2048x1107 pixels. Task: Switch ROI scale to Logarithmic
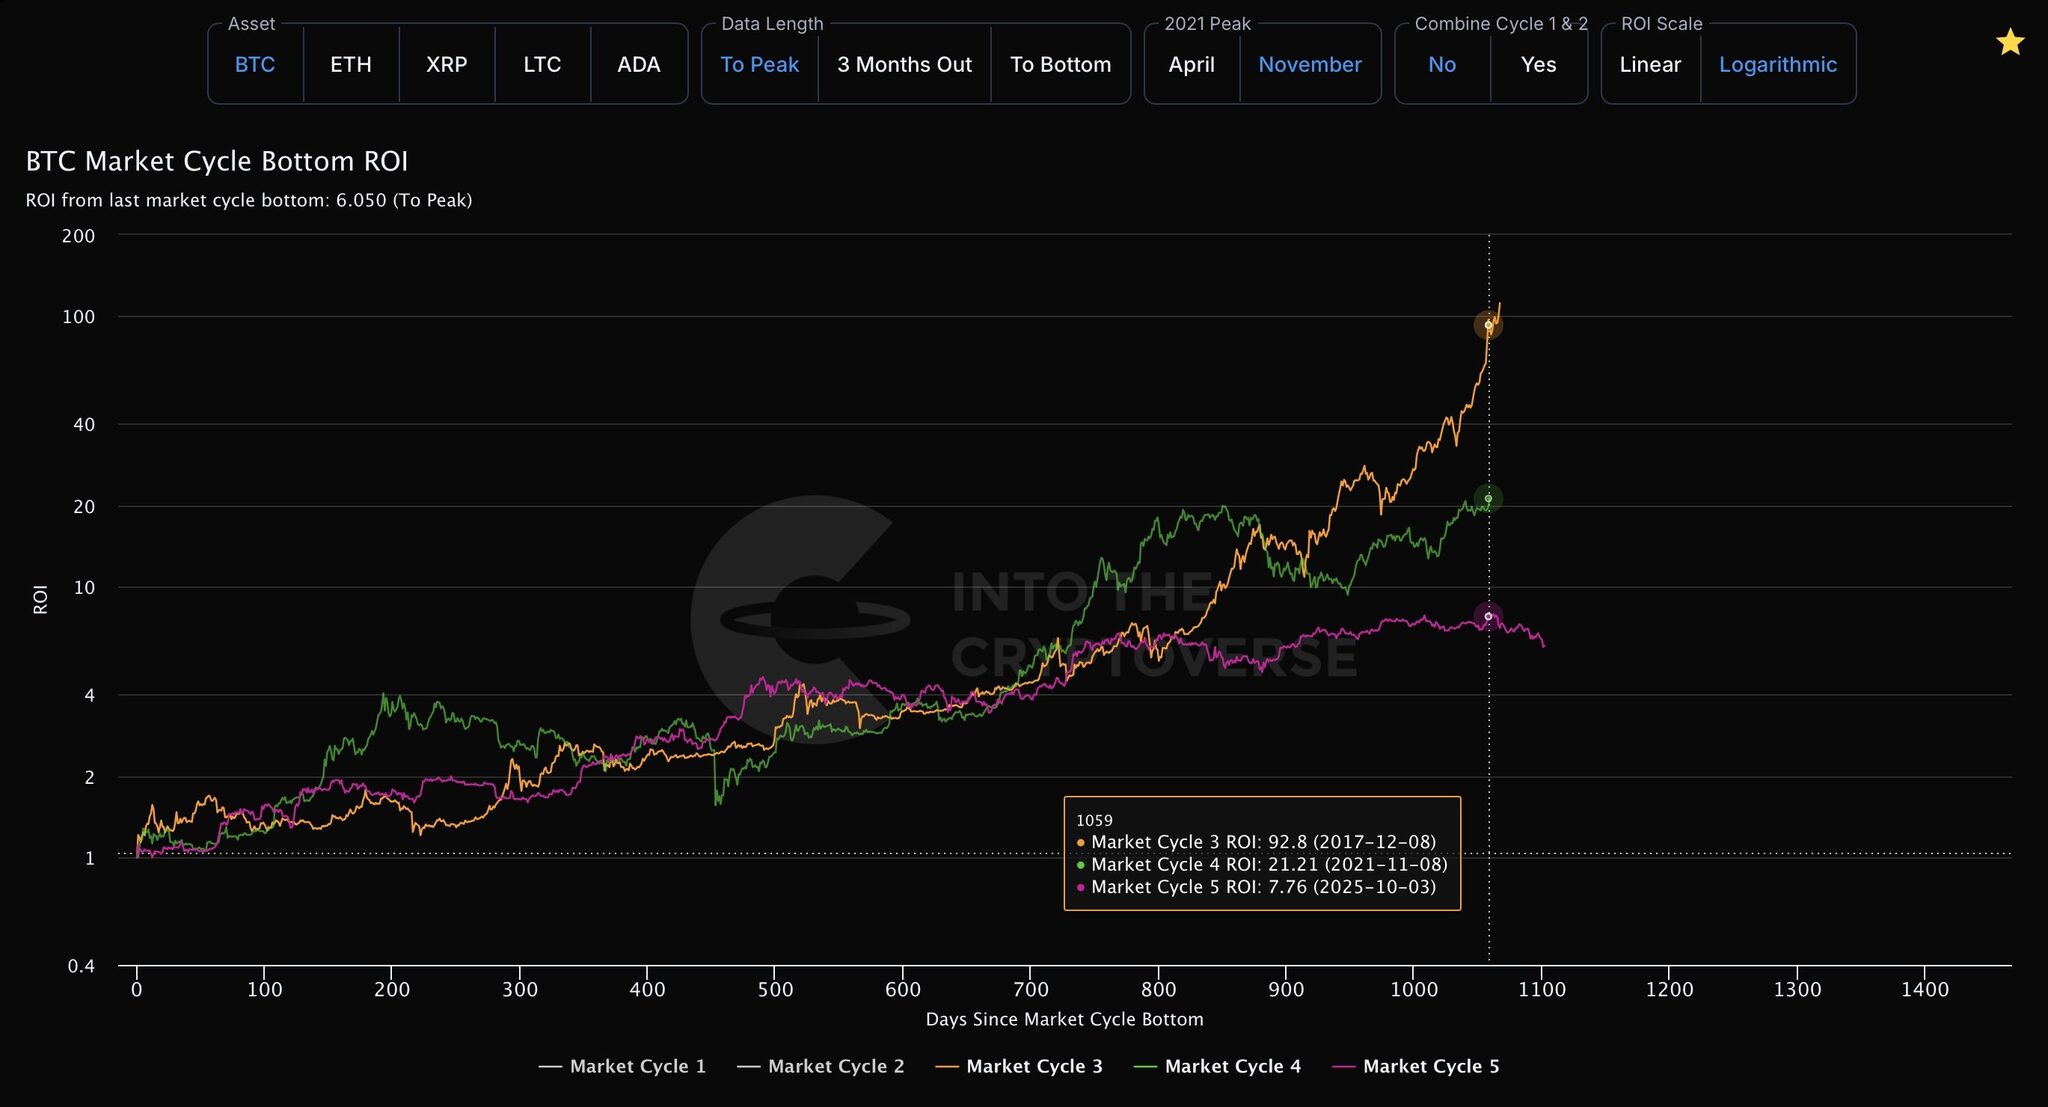pyautogui.click(x=1777, y=65)
